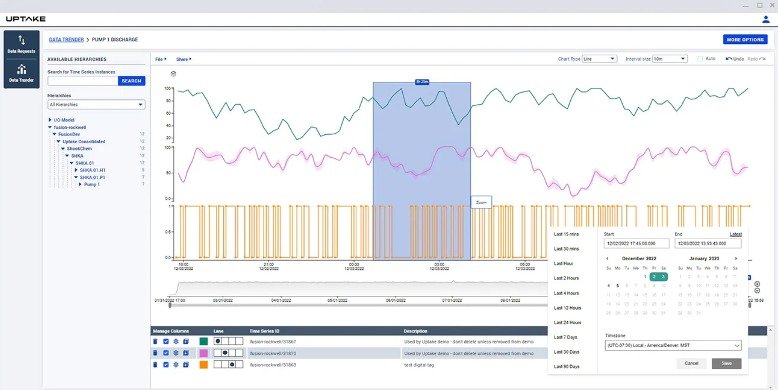Click the time series search field

(x=83, y=81)
